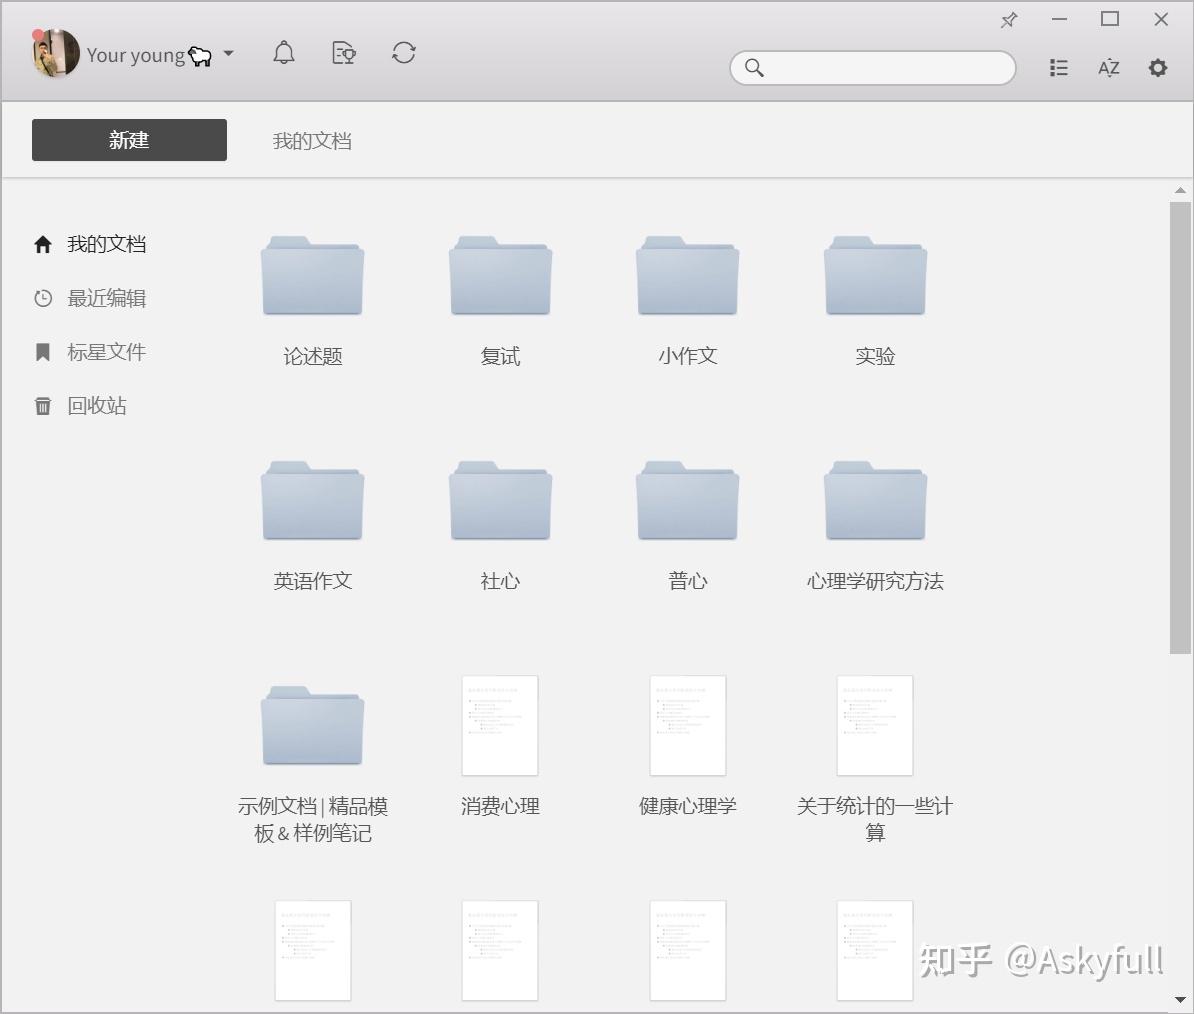Click the template gallery icon beside bell

343,53
